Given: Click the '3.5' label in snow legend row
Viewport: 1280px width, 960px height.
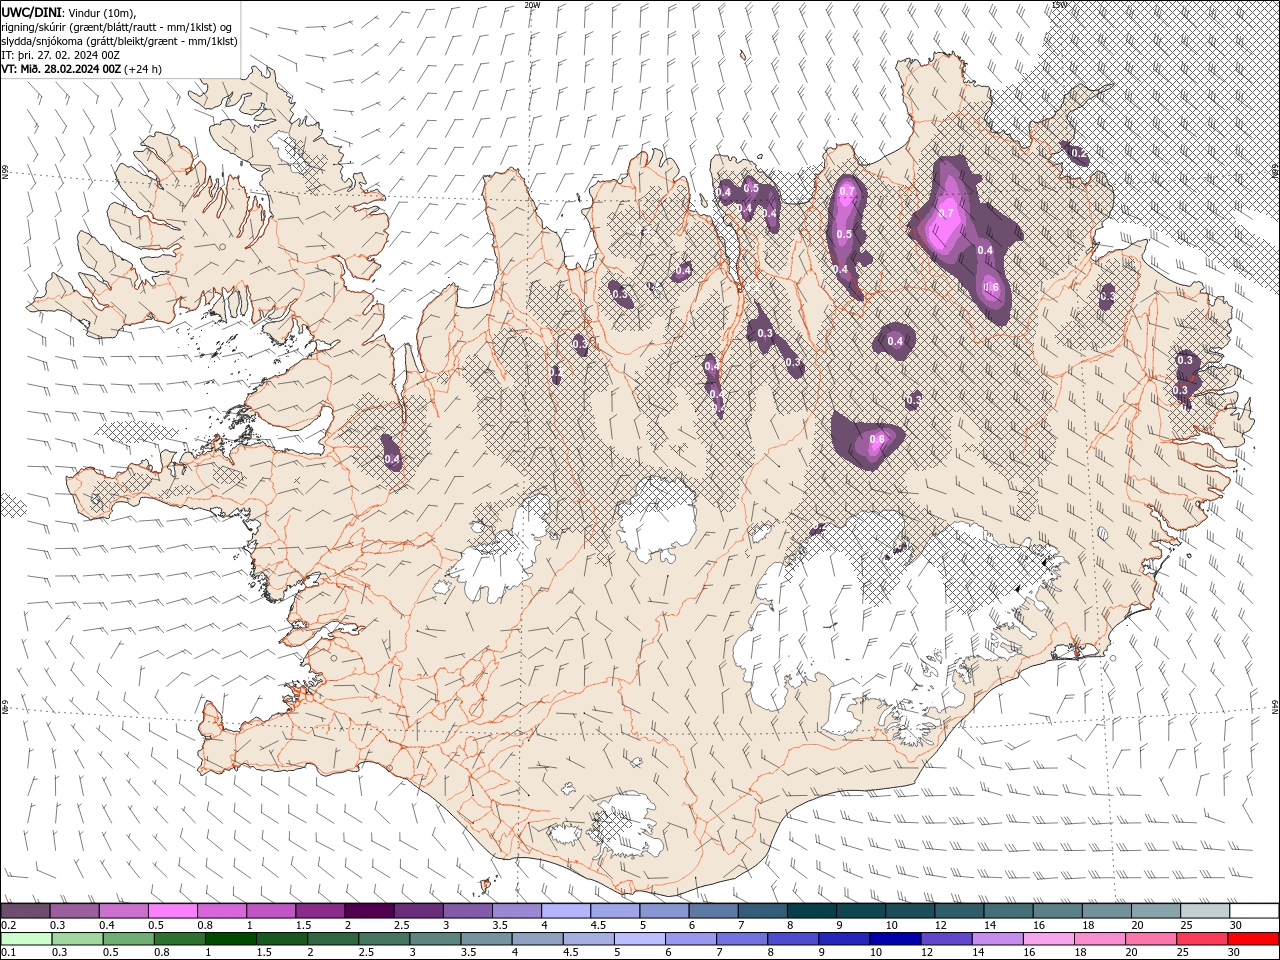Looking at the screenshot, I should click(499, 925).
